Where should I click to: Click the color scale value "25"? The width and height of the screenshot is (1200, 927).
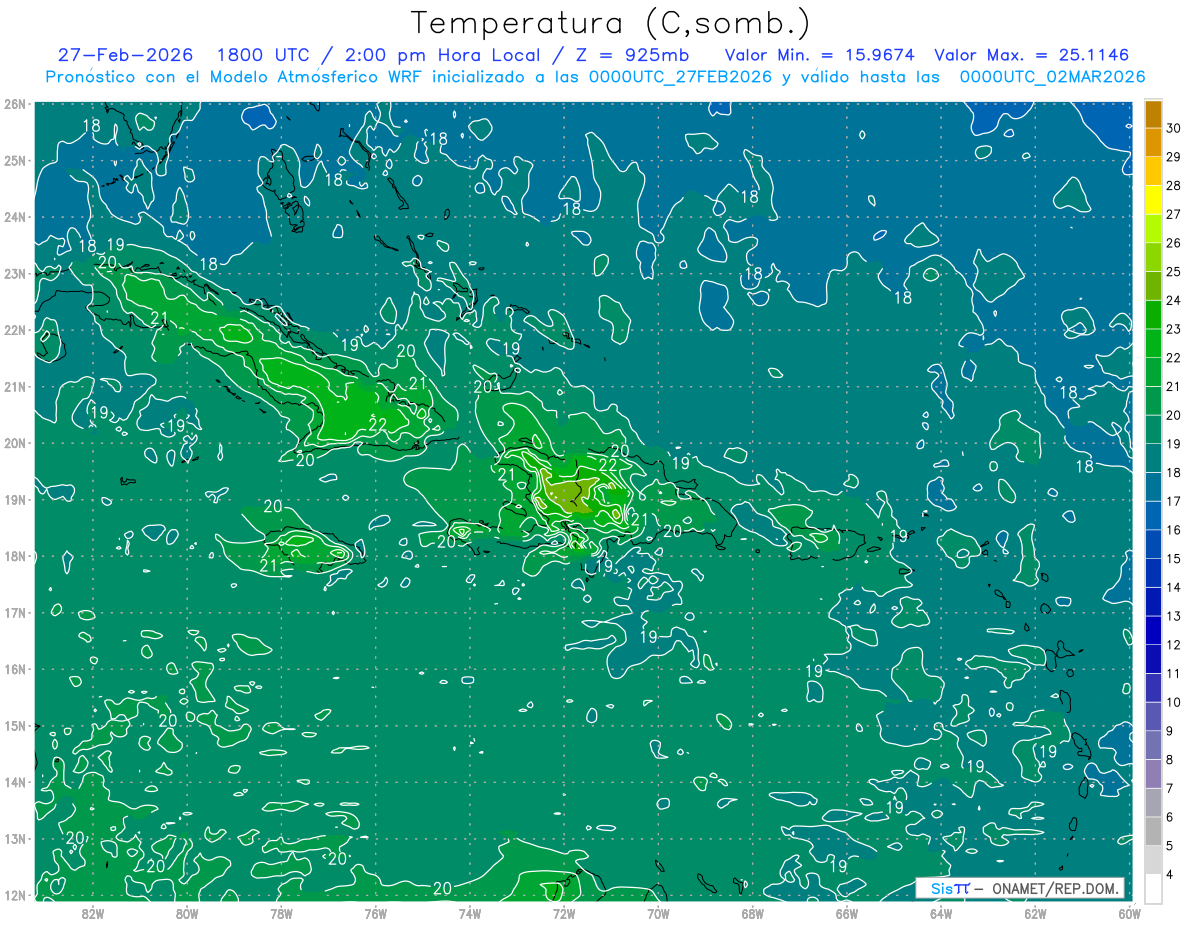pos(1173,272)
